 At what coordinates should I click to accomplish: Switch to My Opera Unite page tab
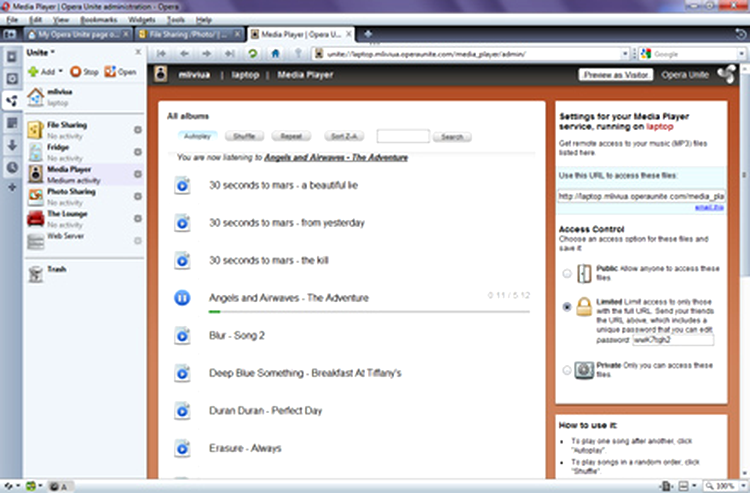click(x=78, y=34)
